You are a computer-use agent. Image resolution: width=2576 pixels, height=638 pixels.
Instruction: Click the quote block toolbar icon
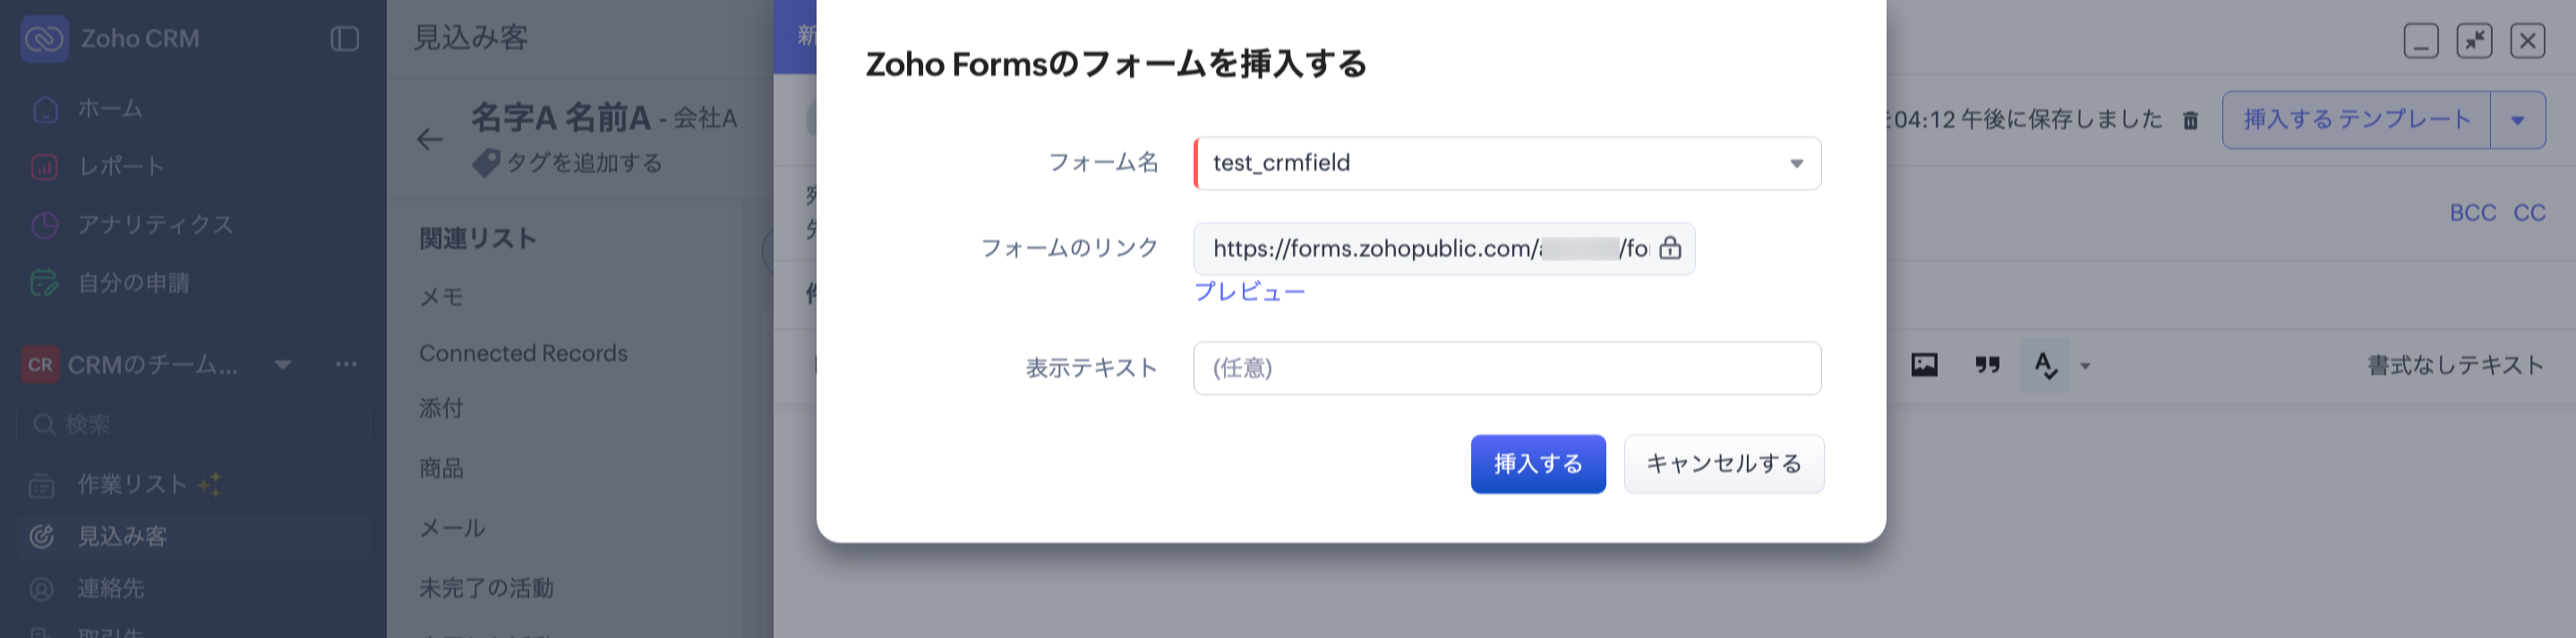click(1987, 365)
